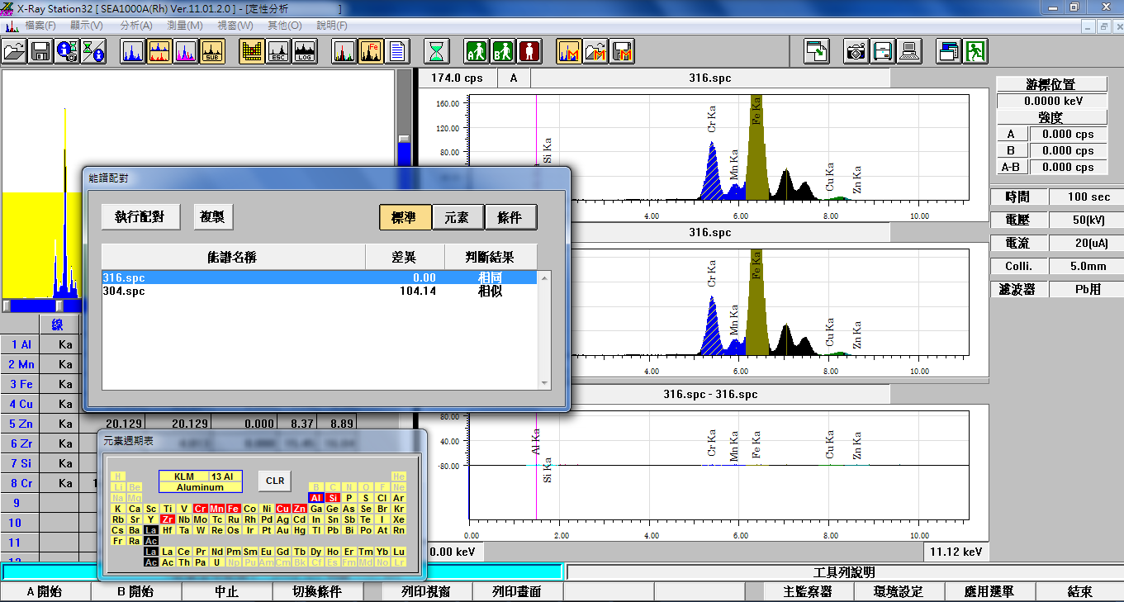Open the 其他(O) menu
Viewport: 1124px width, 602px height.
pos(285,25)
